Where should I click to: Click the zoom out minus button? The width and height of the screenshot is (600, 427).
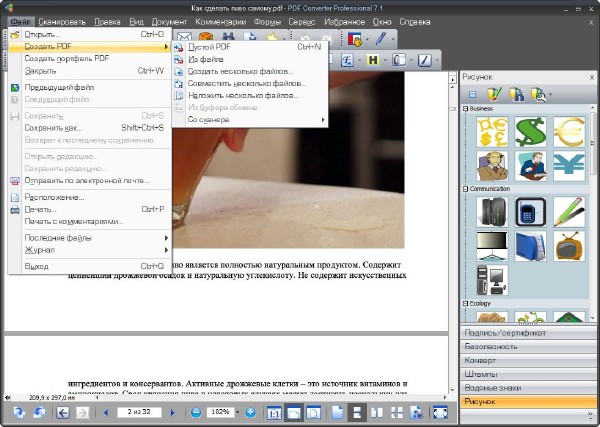coord(196,412)
